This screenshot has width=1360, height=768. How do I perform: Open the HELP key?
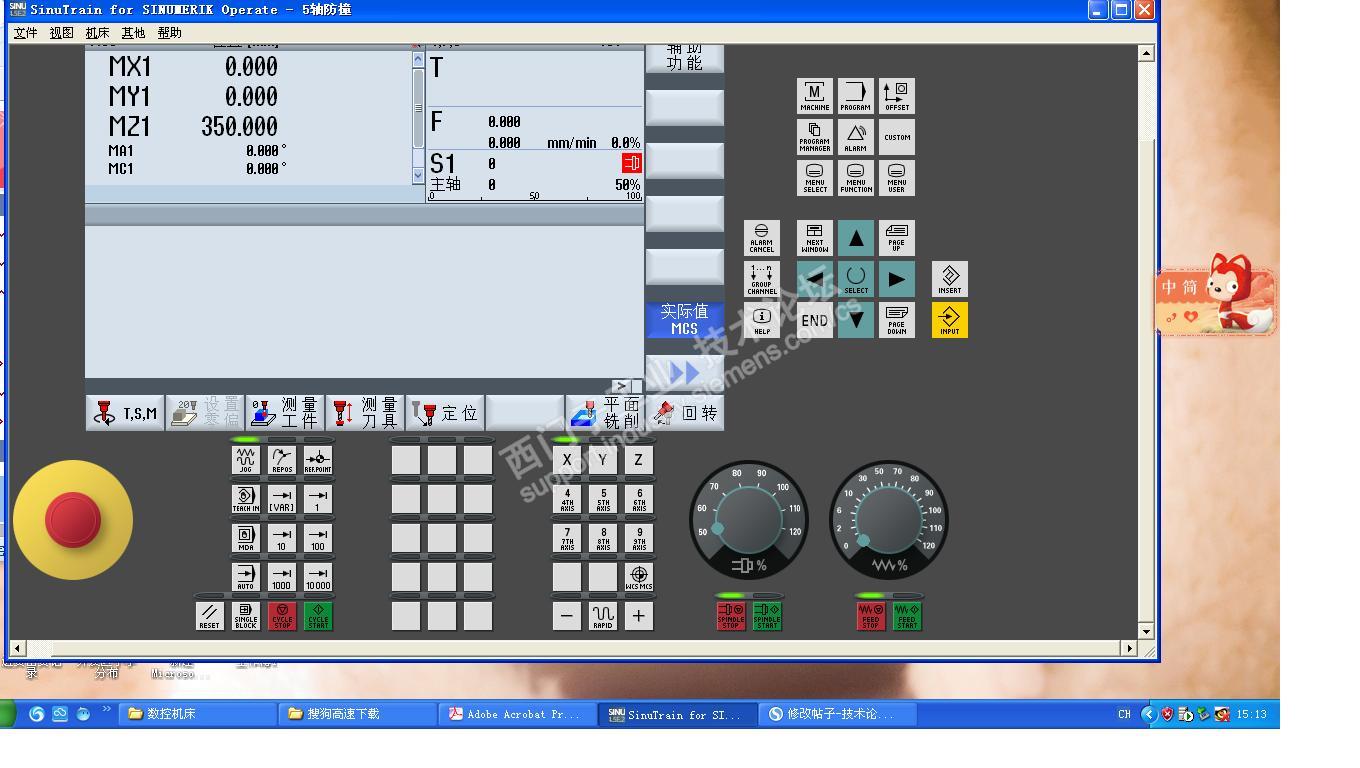tap(762, 320)
